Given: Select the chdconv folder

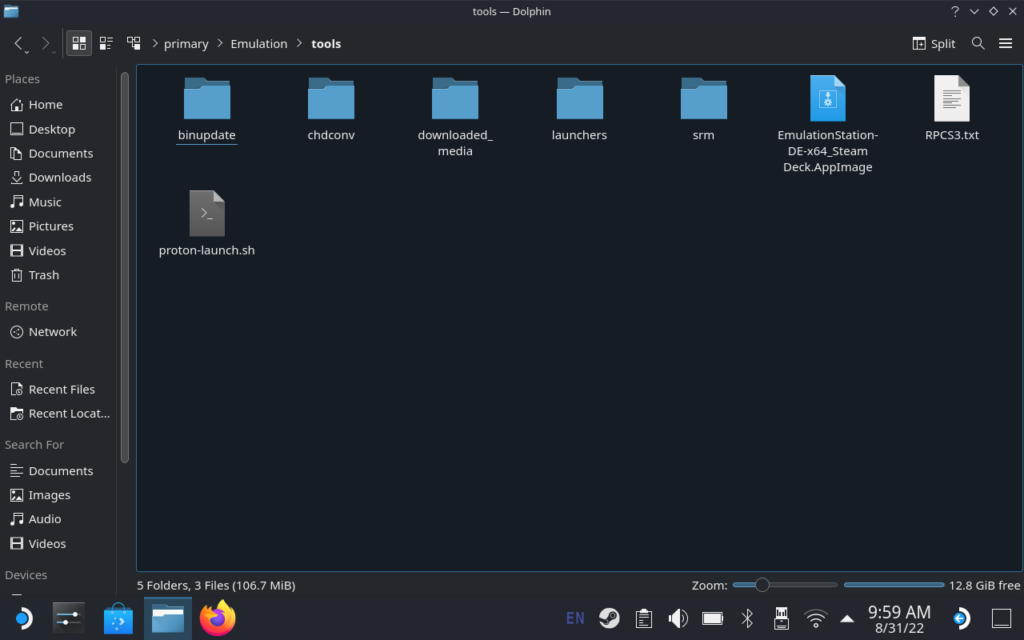Looking at the screenshot, I should click(x=331, y=110).
